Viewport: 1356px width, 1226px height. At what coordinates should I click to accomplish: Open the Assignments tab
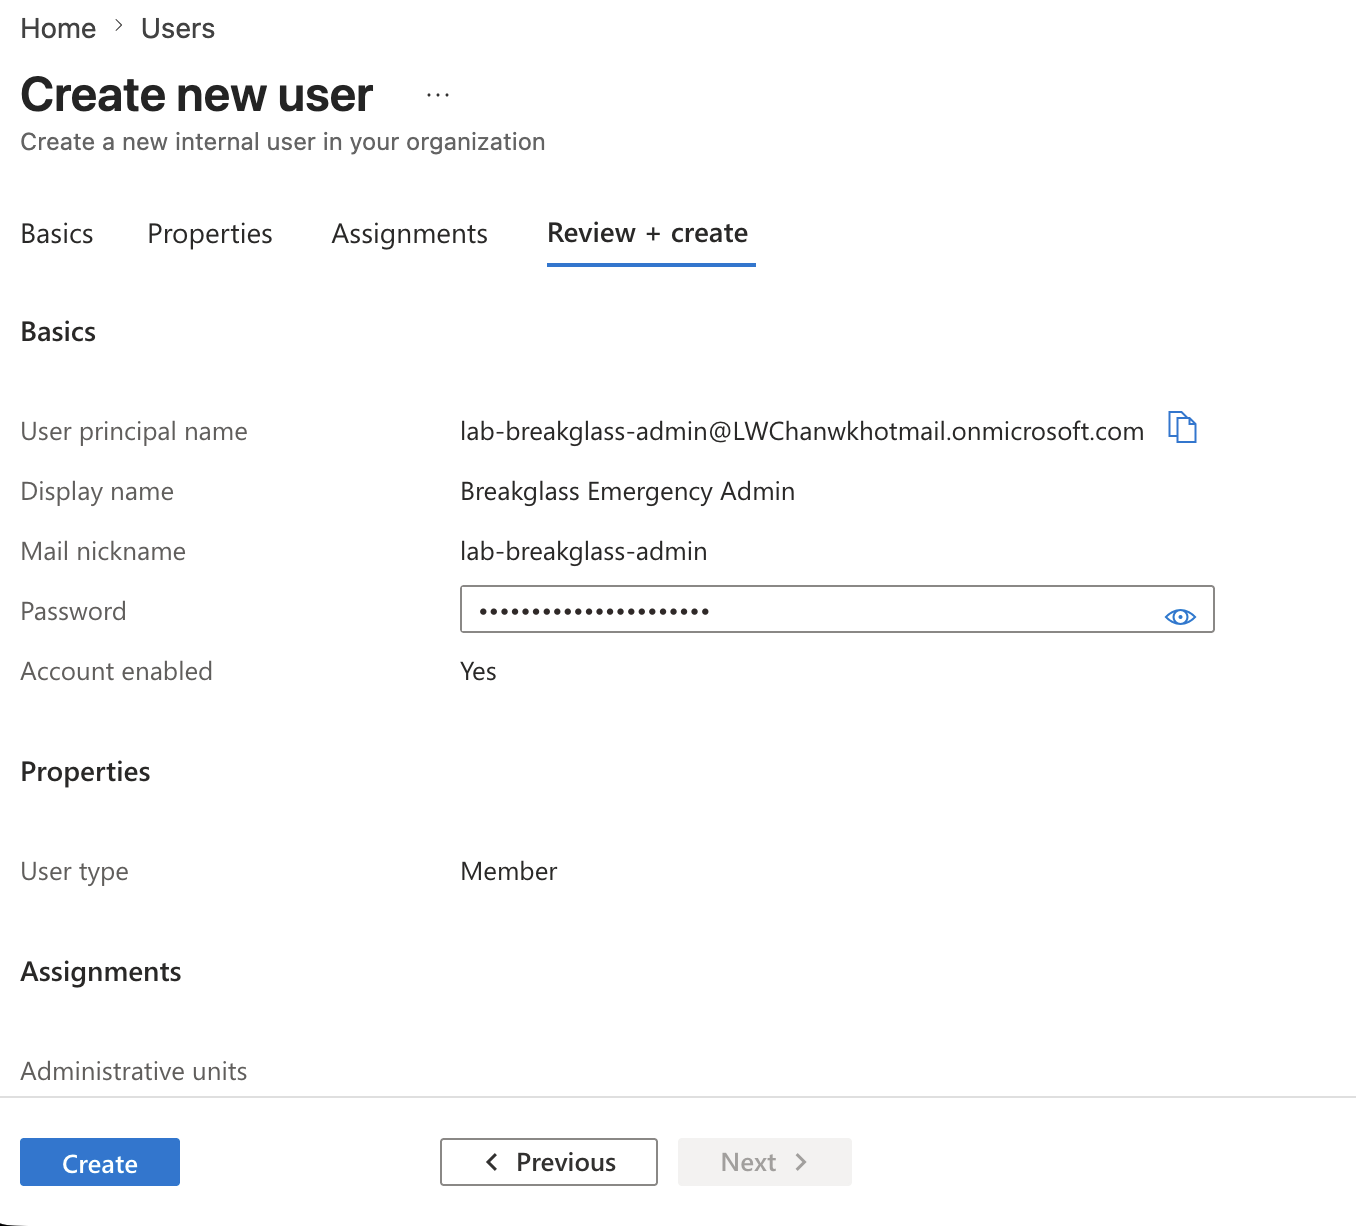pyautogui.click(x=410, y=234)
